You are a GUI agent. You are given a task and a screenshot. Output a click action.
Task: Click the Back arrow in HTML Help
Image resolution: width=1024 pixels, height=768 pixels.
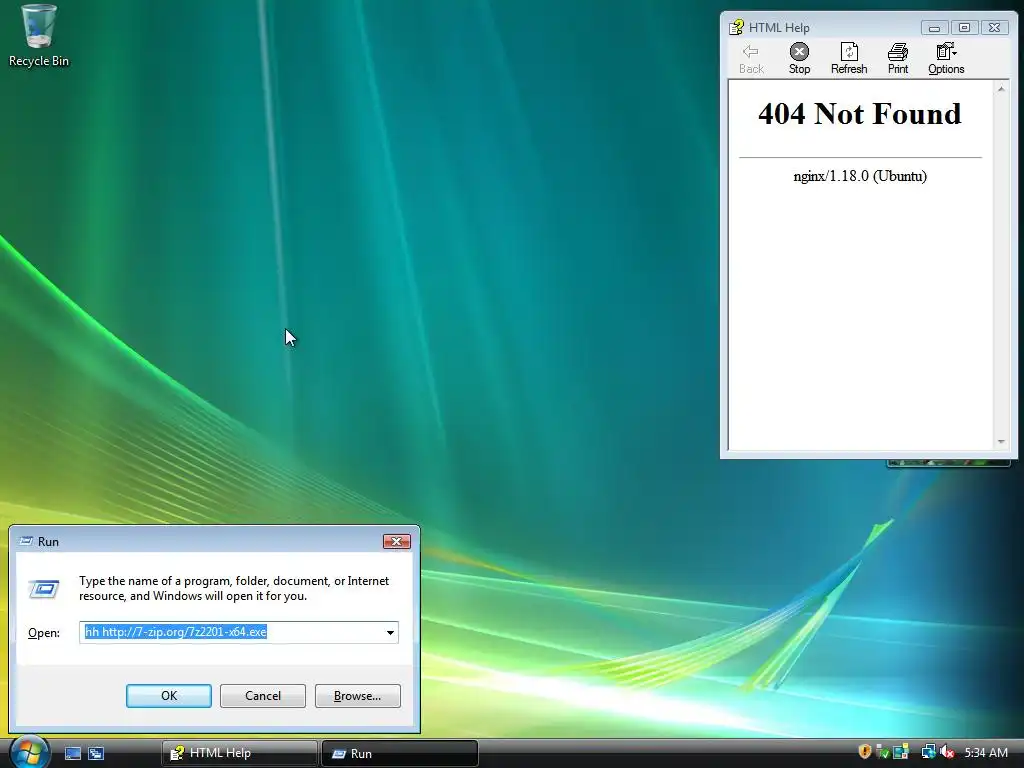[751, 58]
